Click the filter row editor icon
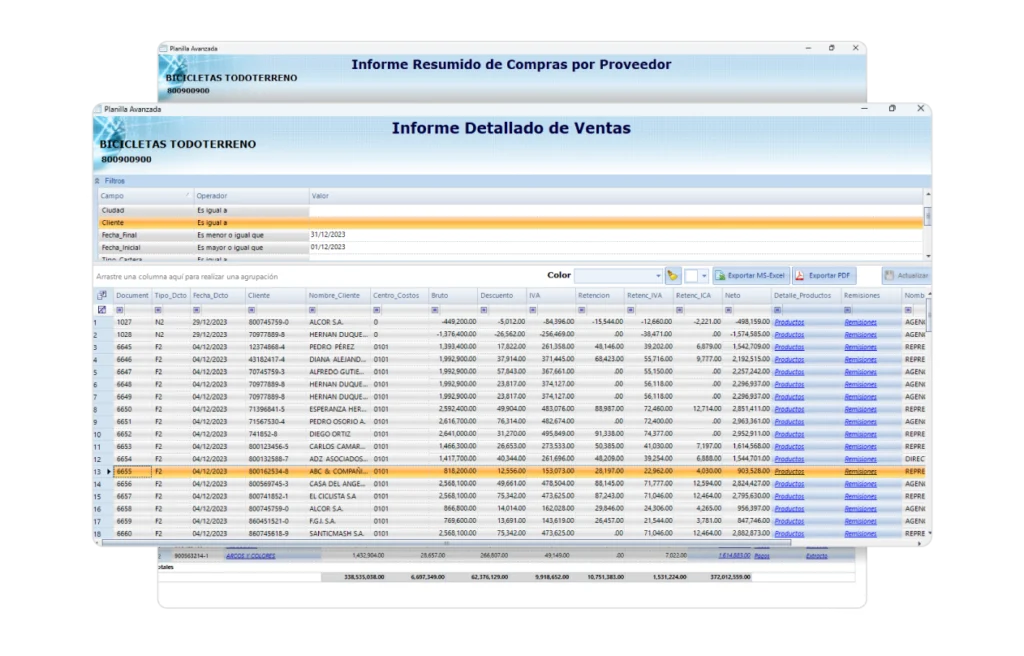Viewport: 1024px width, 656px height. tap(103, 310)
